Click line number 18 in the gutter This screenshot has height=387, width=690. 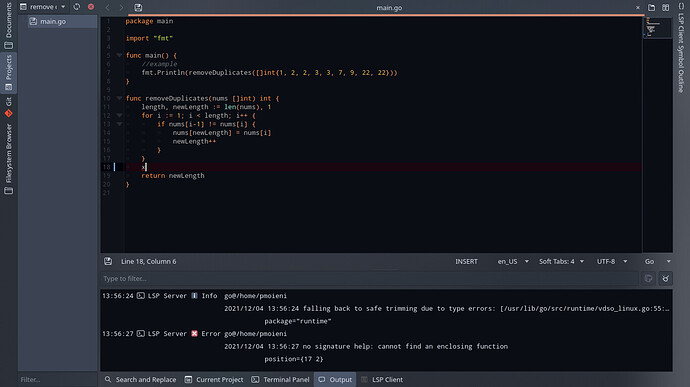coord(106,167)
